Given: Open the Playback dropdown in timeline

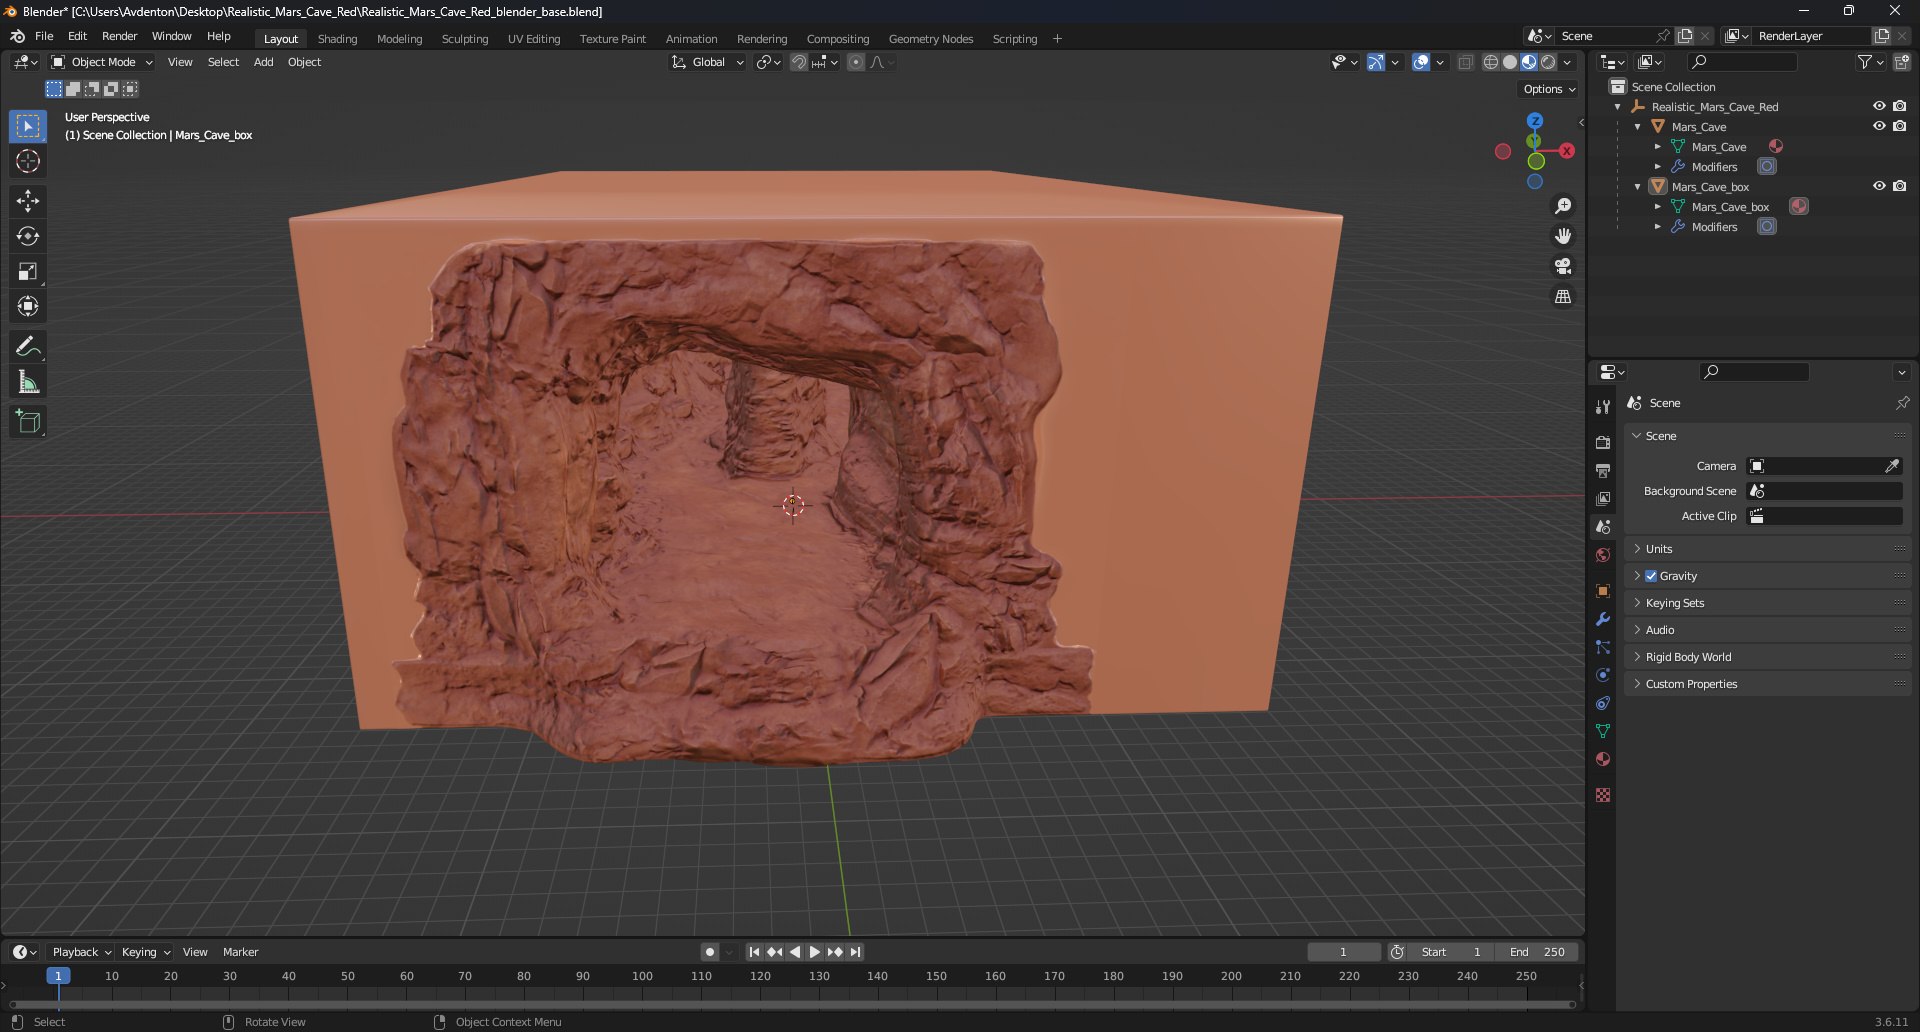Looking at the screenshot, I should click(81, 952).
